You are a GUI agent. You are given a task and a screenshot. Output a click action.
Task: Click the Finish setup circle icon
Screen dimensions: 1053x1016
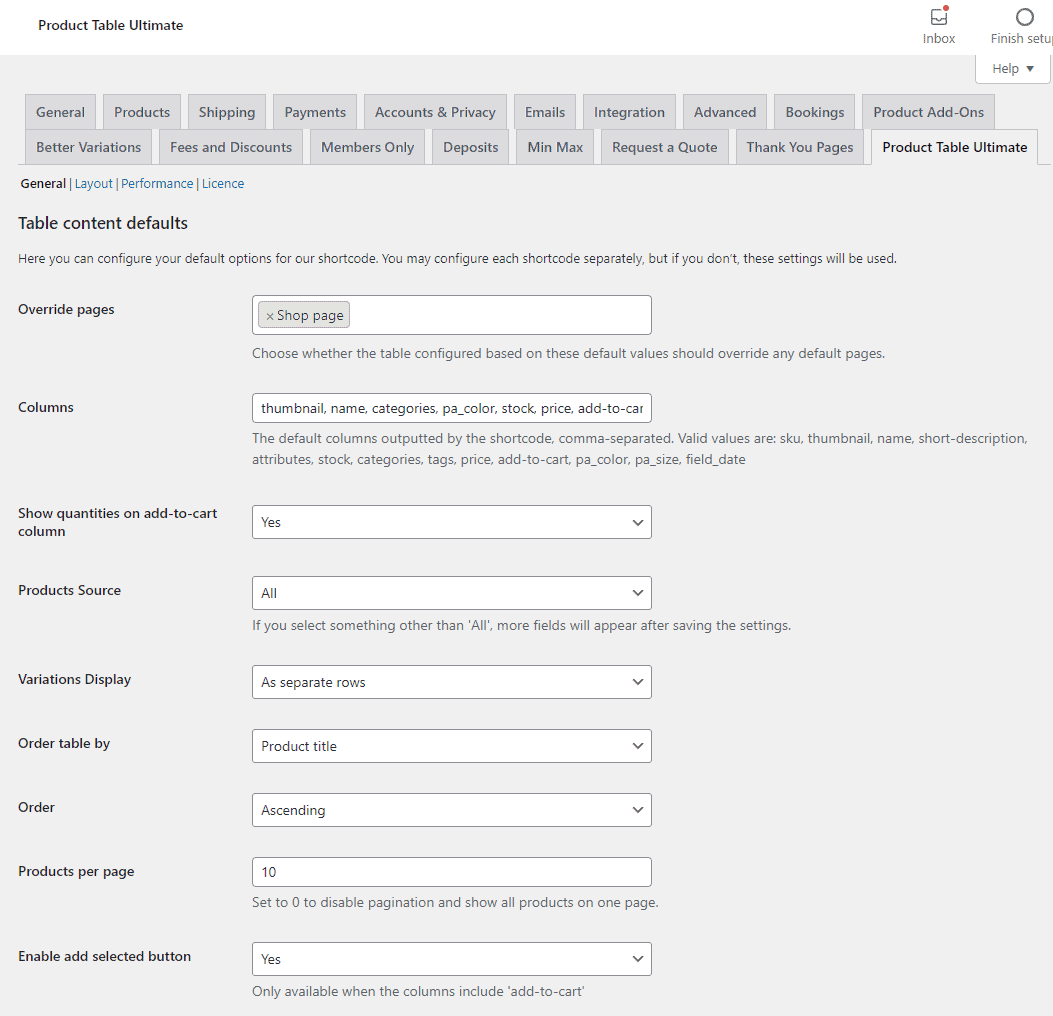tap(1024, 17)
